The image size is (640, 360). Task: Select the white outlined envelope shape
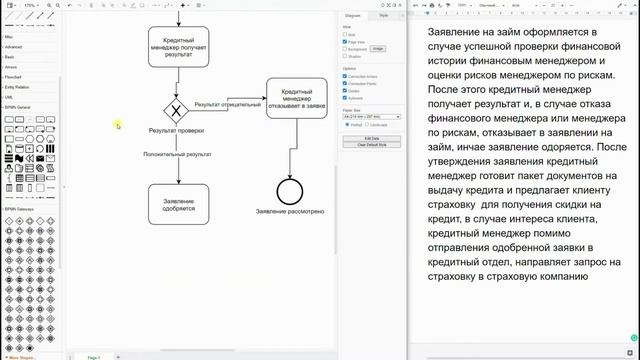coord(50,158)
